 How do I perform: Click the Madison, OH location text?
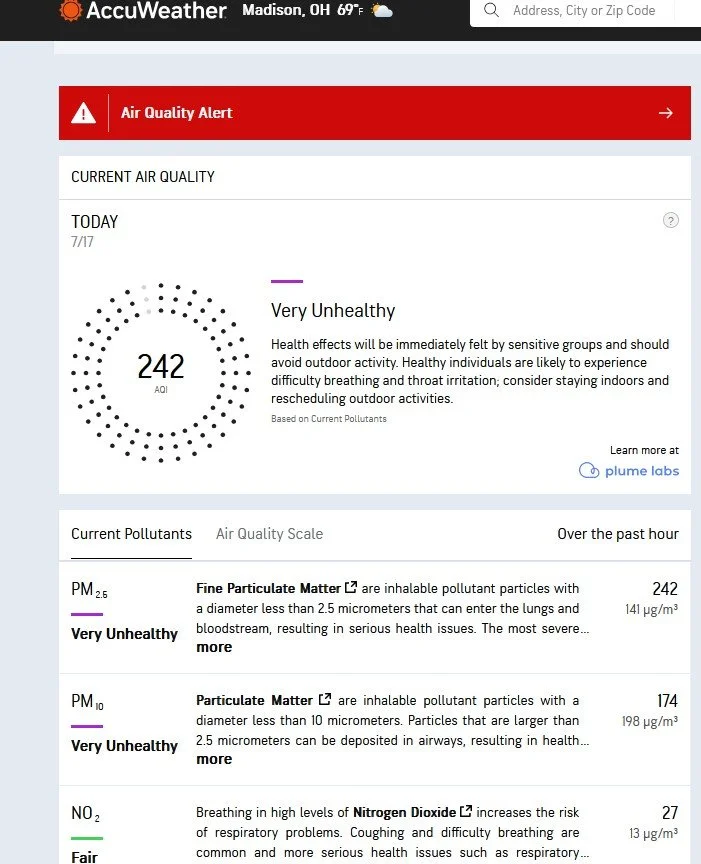286,10
